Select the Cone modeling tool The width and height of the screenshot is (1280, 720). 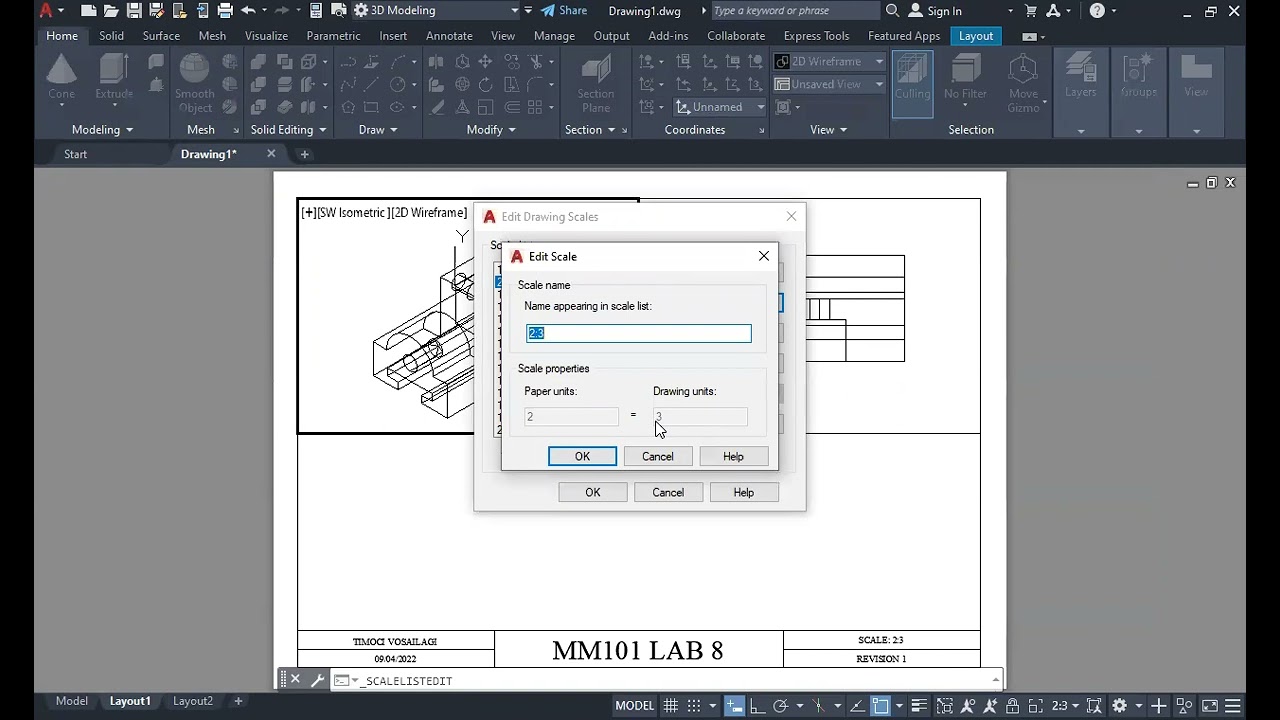click(62, 78)
